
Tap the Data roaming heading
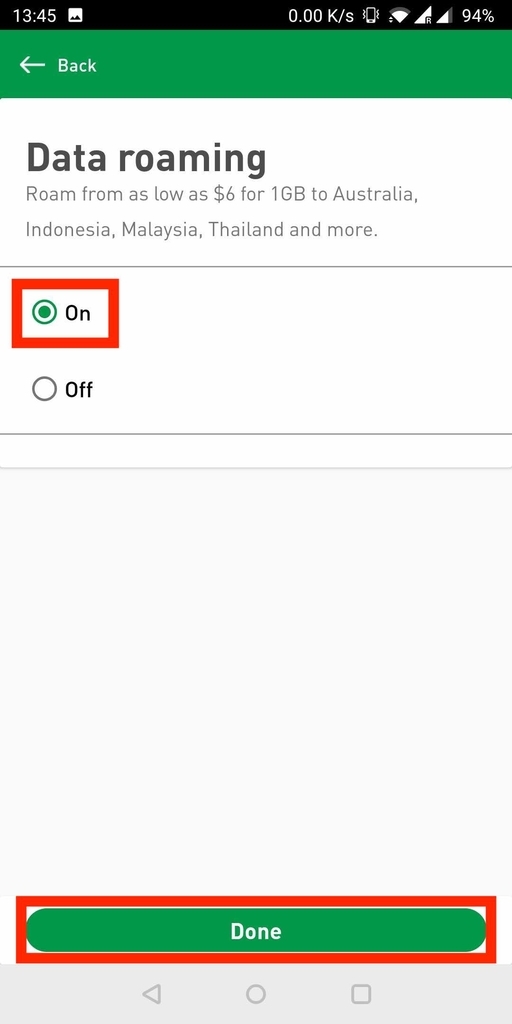coord(146,158)
